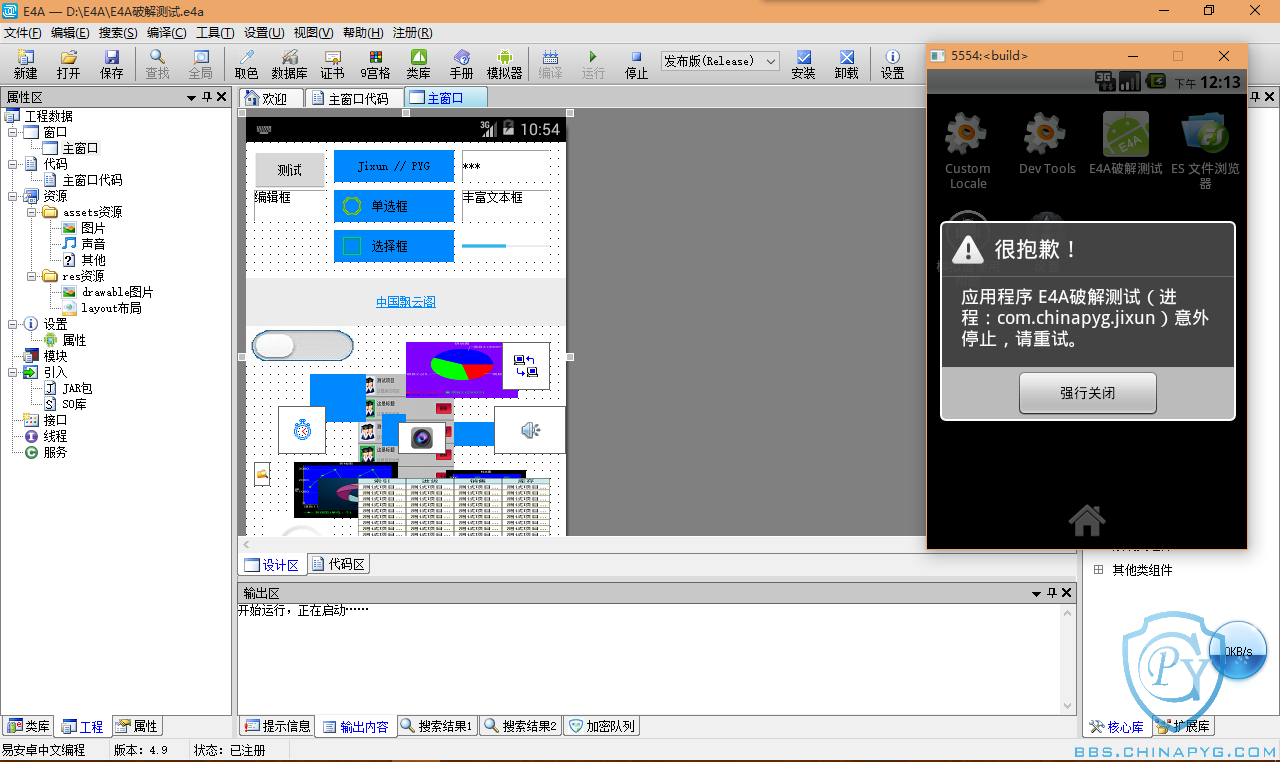Click the progress bar in designer
This screenshot has height=762, width=1280.
[505, 245]
